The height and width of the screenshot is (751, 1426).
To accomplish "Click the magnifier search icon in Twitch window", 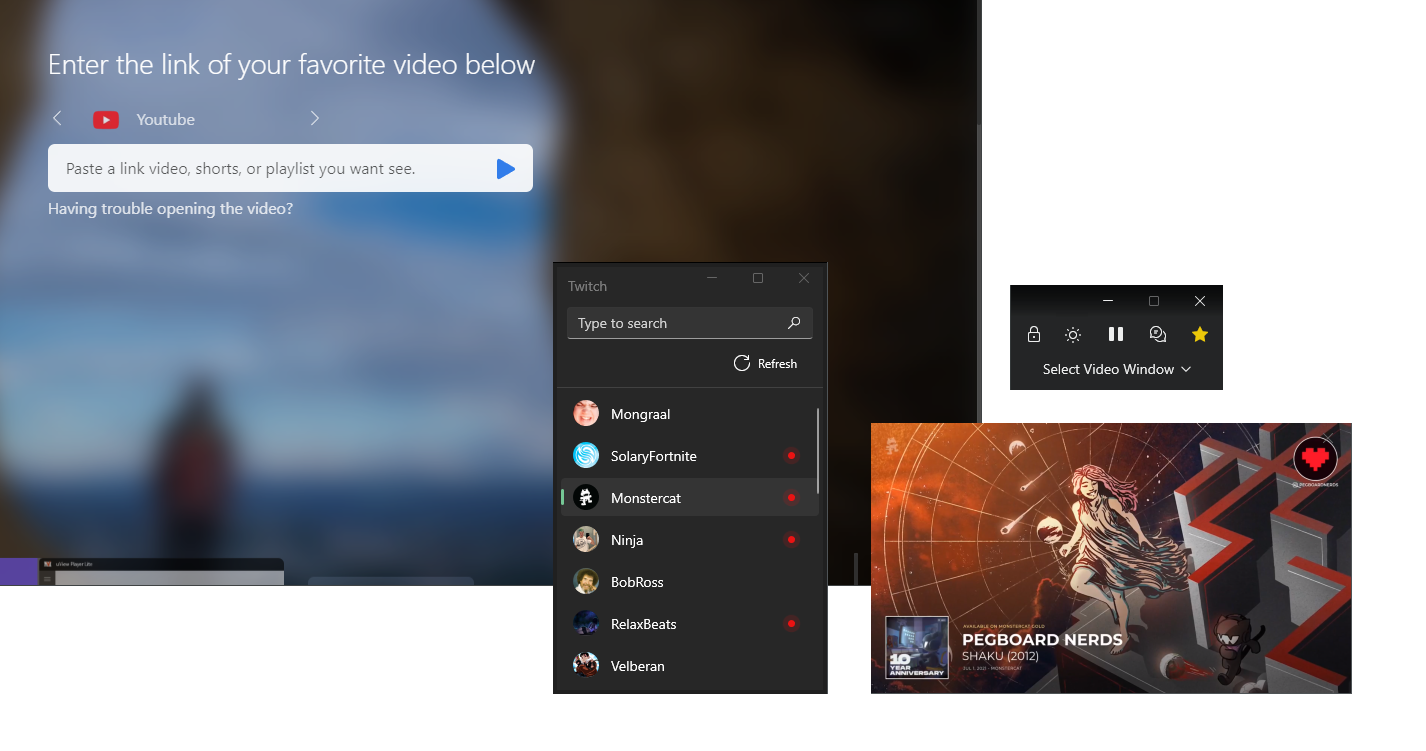I will [794, 323].
